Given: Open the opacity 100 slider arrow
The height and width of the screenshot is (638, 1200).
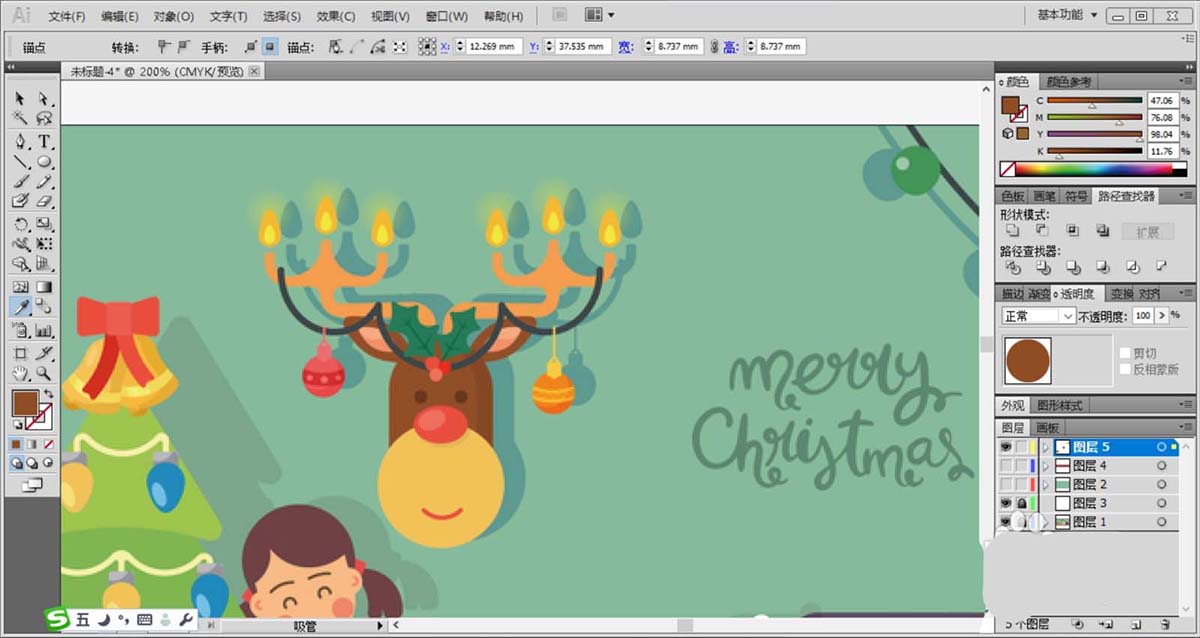Looking at the screenshot, I should [x=1161, y=316].
